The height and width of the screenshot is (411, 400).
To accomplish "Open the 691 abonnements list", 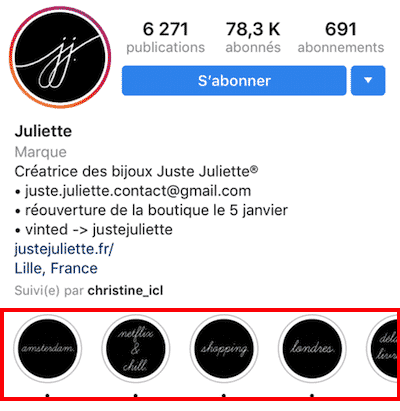I will (341, 37).
